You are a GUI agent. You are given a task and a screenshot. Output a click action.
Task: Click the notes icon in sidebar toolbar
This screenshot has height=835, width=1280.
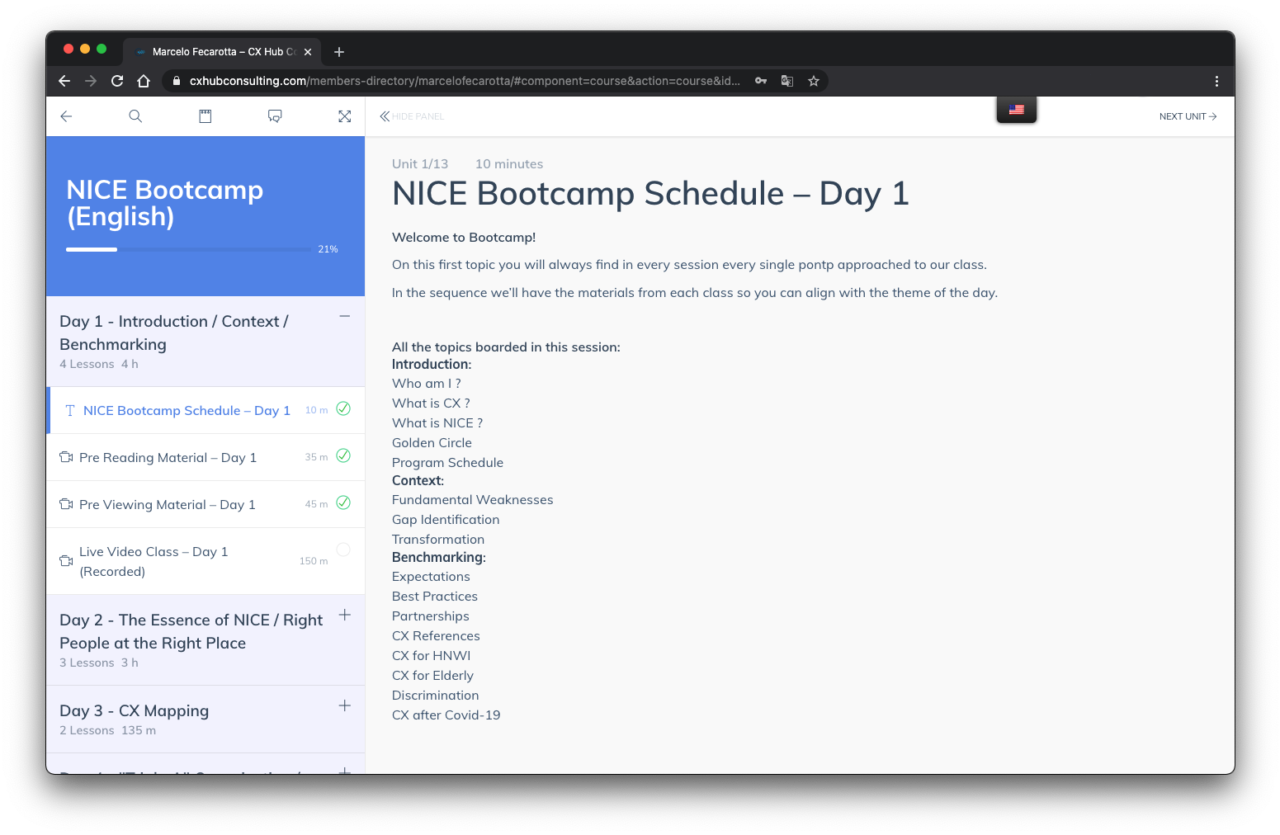(205, 116)
